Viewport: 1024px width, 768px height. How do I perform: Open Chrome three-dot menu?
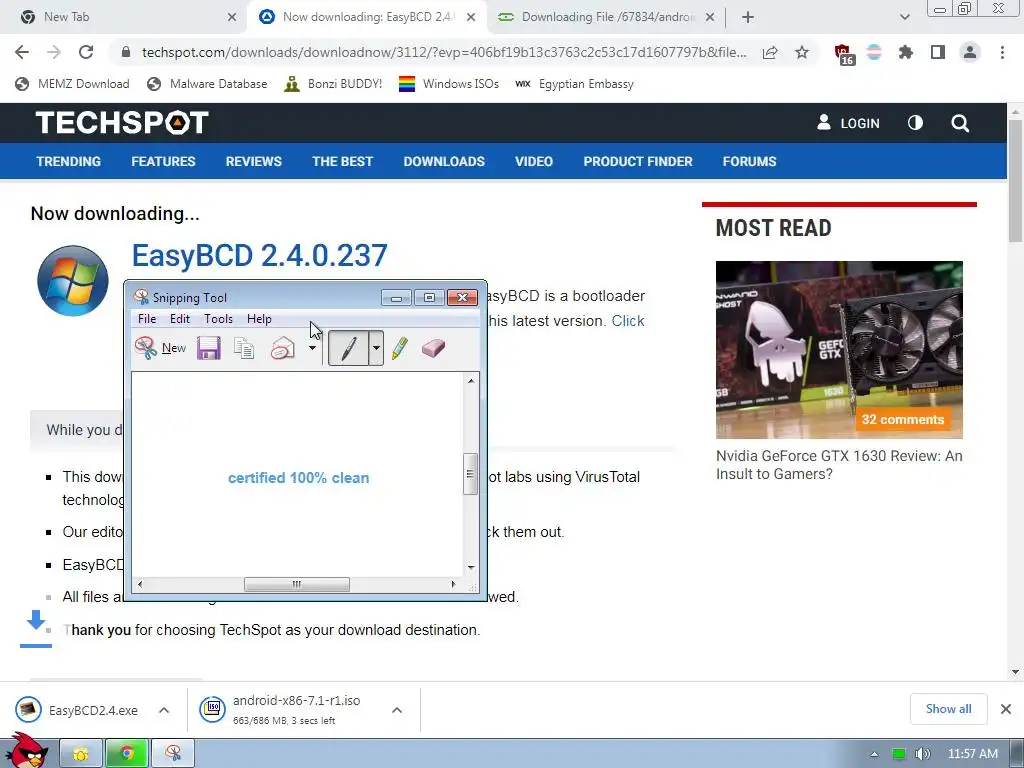point(1002,52)
